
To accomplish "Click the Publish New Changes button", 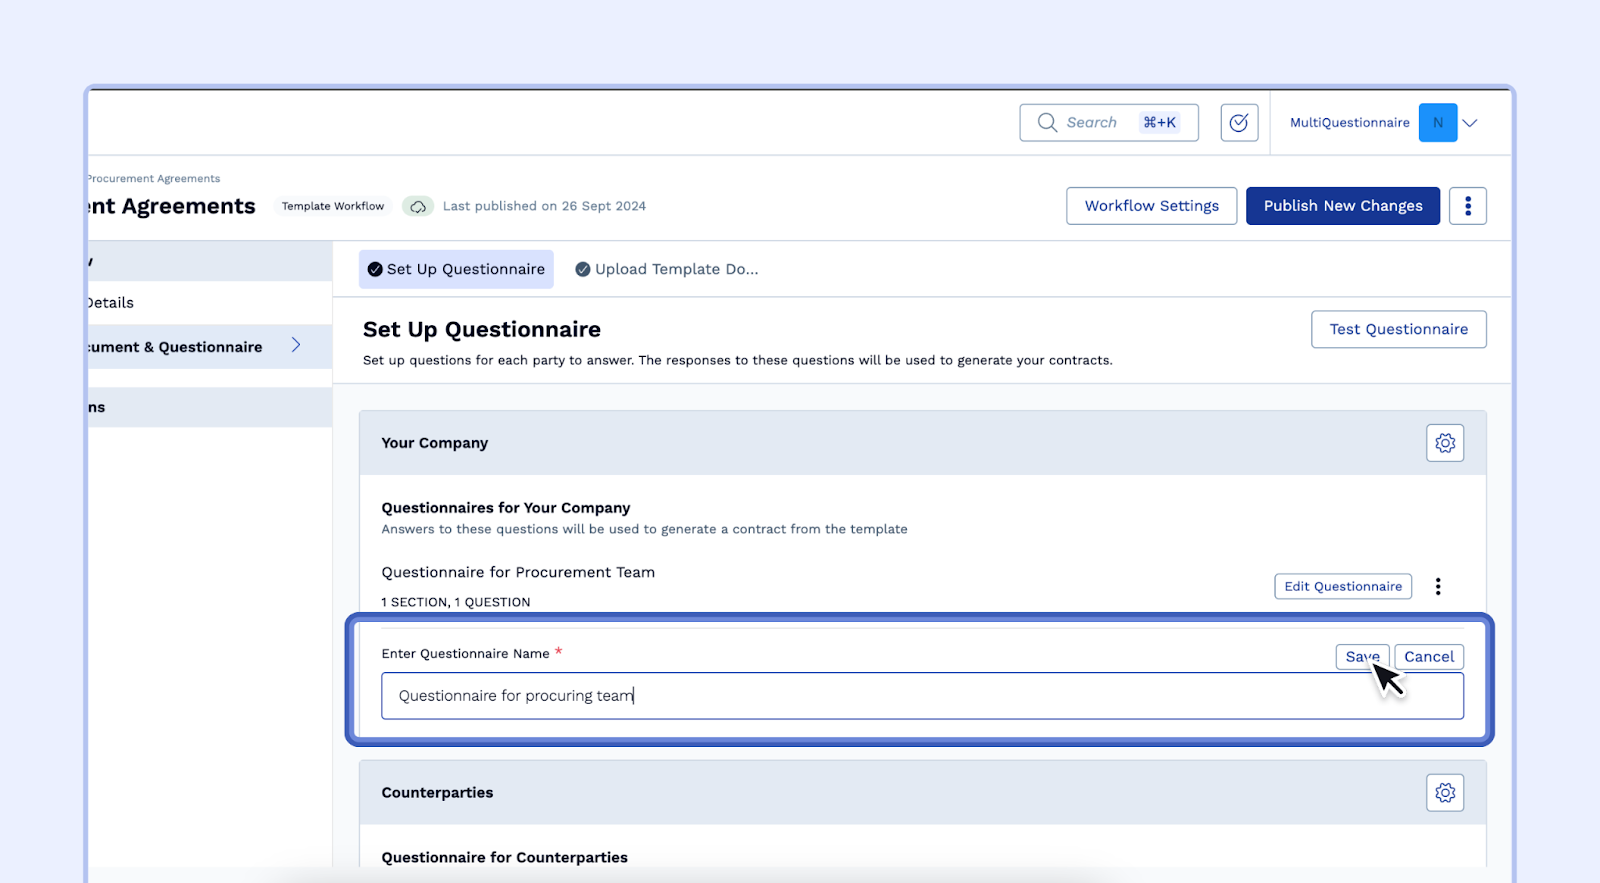I will 1342,206.
